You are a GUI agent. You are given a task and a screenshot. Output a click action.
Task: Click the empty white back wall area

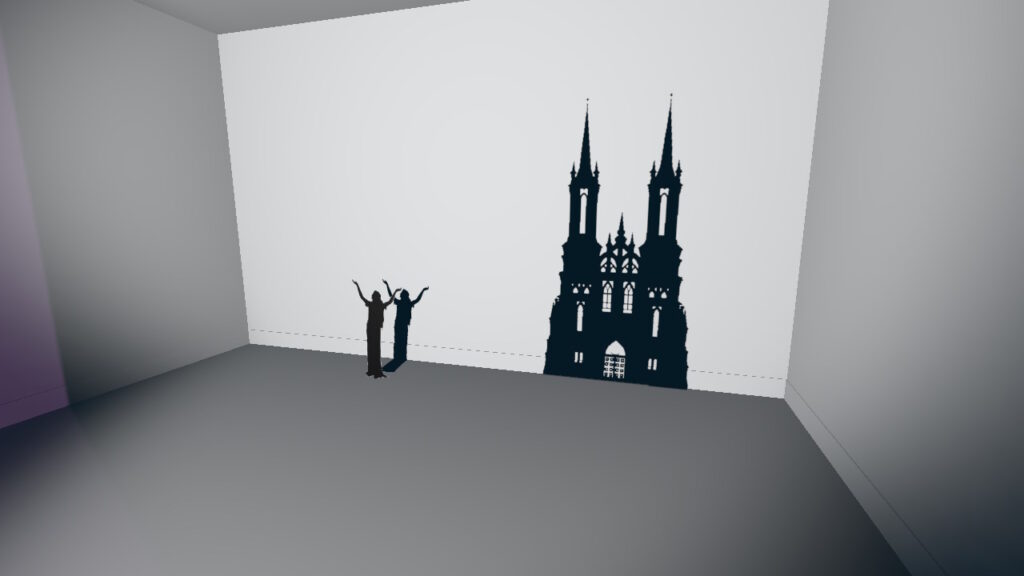pos(400,150)
